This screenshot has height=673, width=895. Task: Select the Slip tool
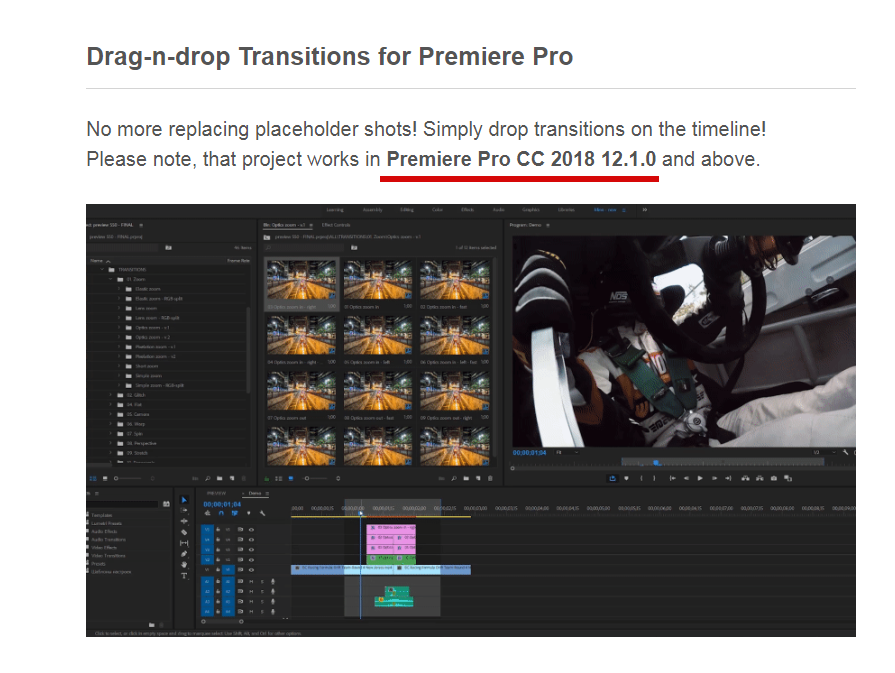184,543
